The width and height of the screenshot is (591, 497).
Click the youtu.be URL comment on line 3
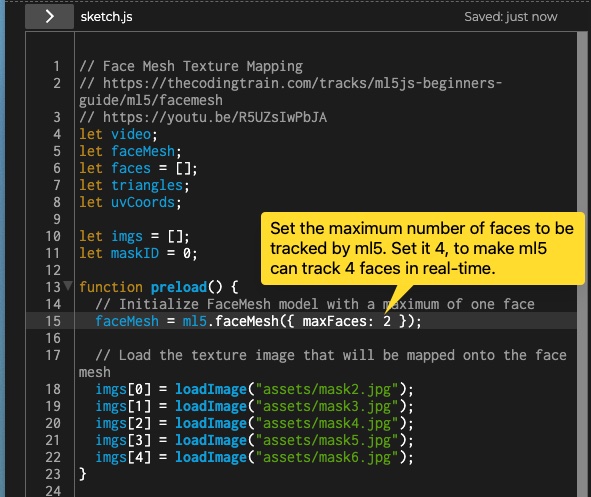[203, 117]
